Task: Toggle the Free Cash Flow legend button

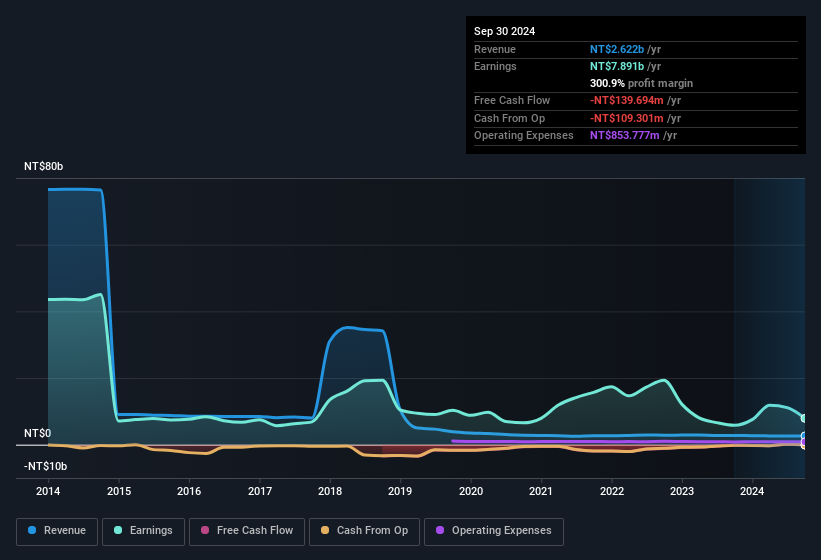Action: (x=247, y=531)
